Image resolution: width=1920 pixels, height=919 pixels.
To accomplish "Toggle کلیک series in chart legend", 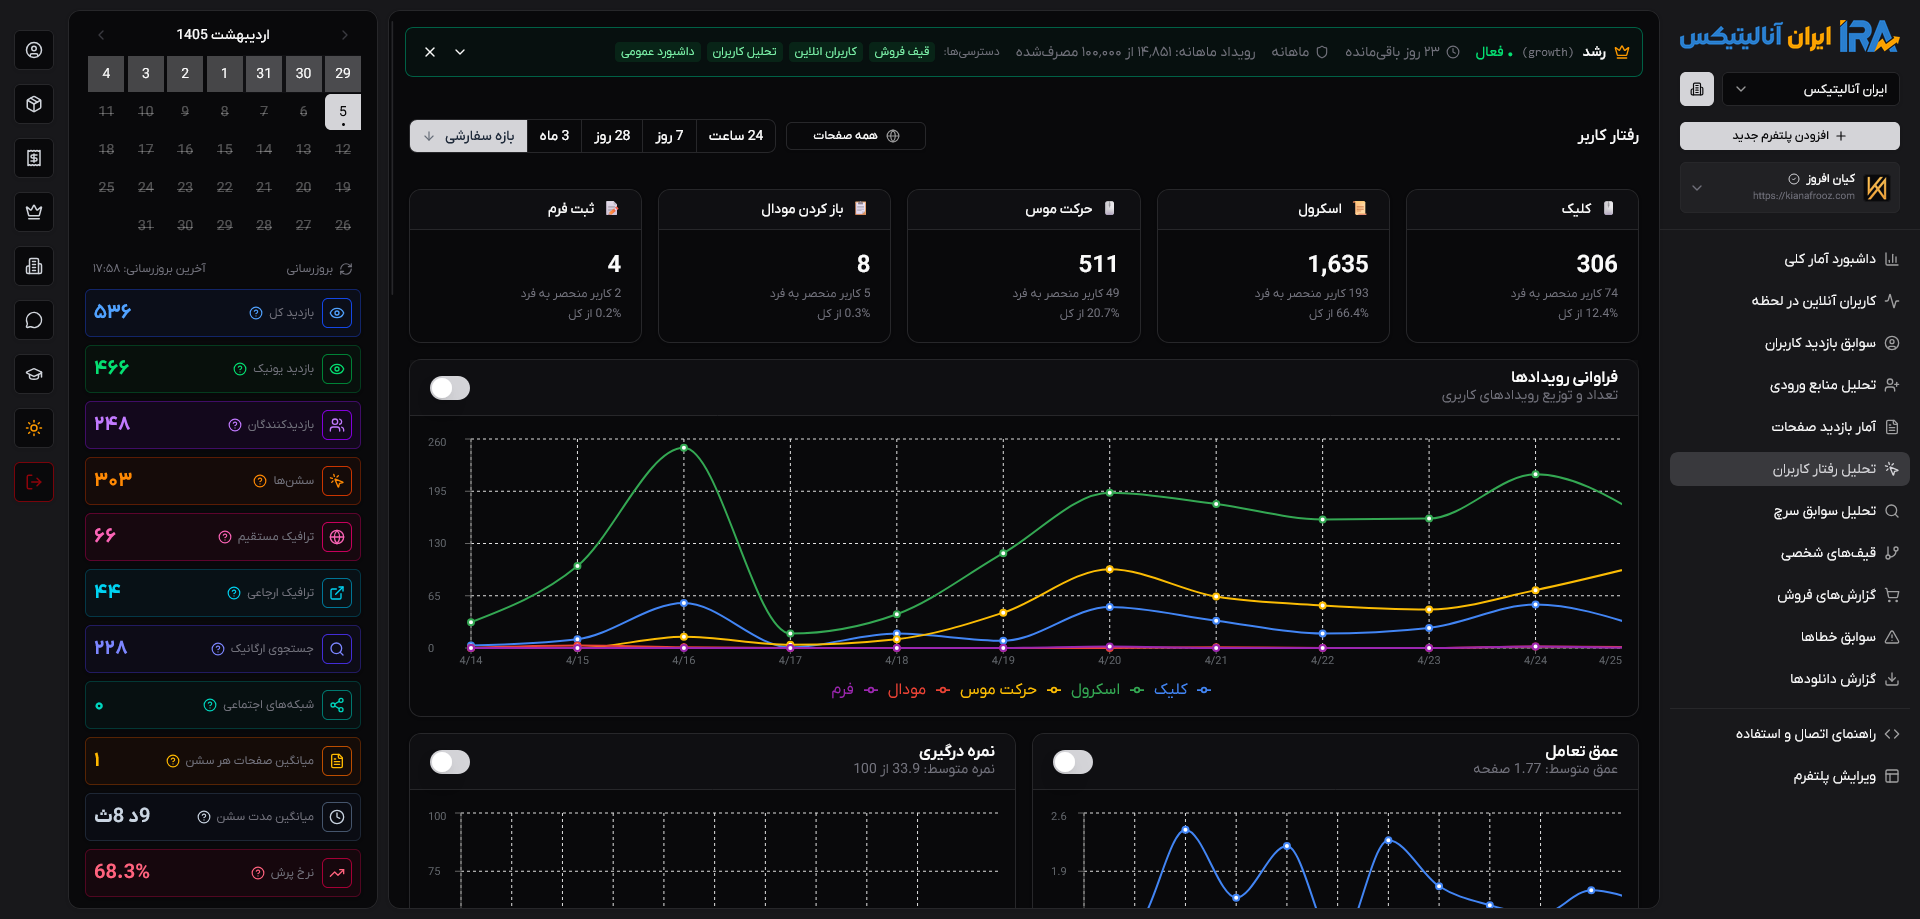I will (1182, 690).
